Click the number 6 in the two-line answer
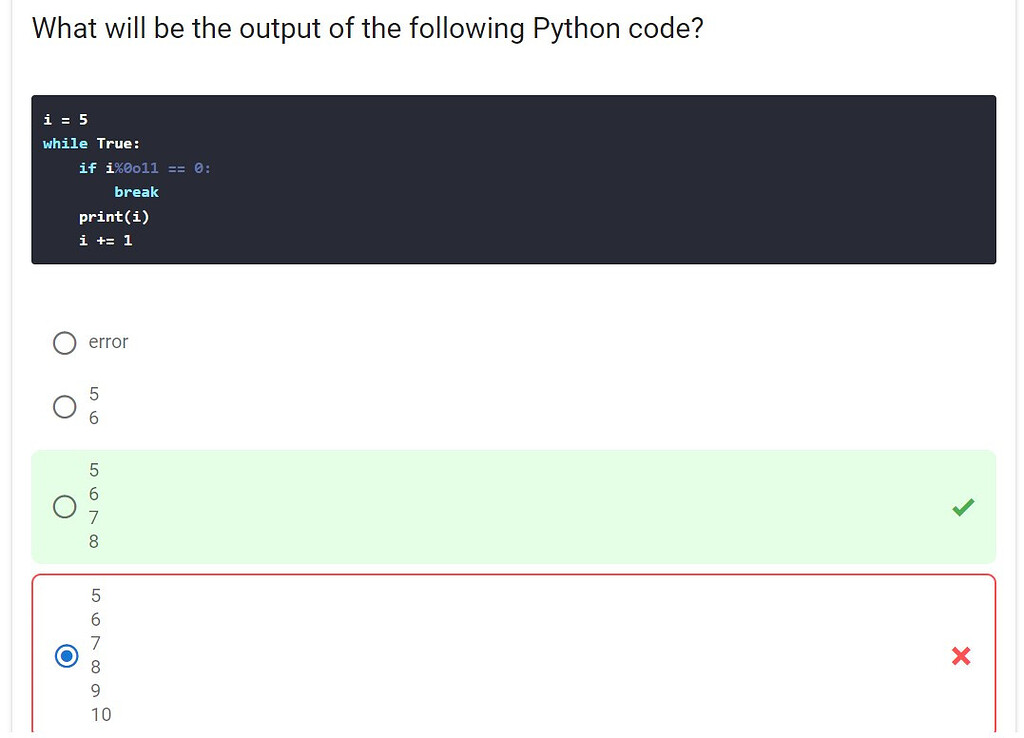Screen dimensions: 1024x738 (94, 418)
